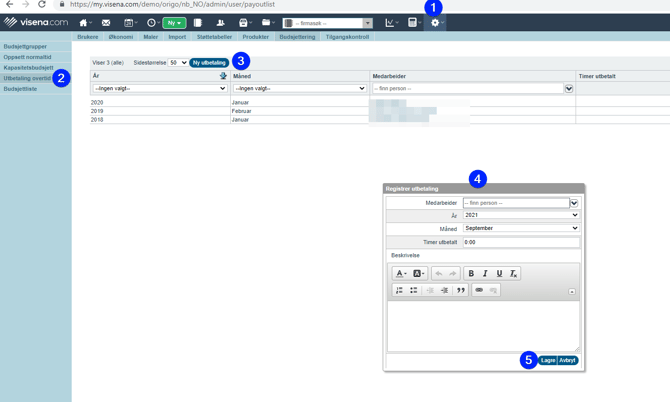Open the folder icon menu

pyautogui.click(x=267, y=23)
